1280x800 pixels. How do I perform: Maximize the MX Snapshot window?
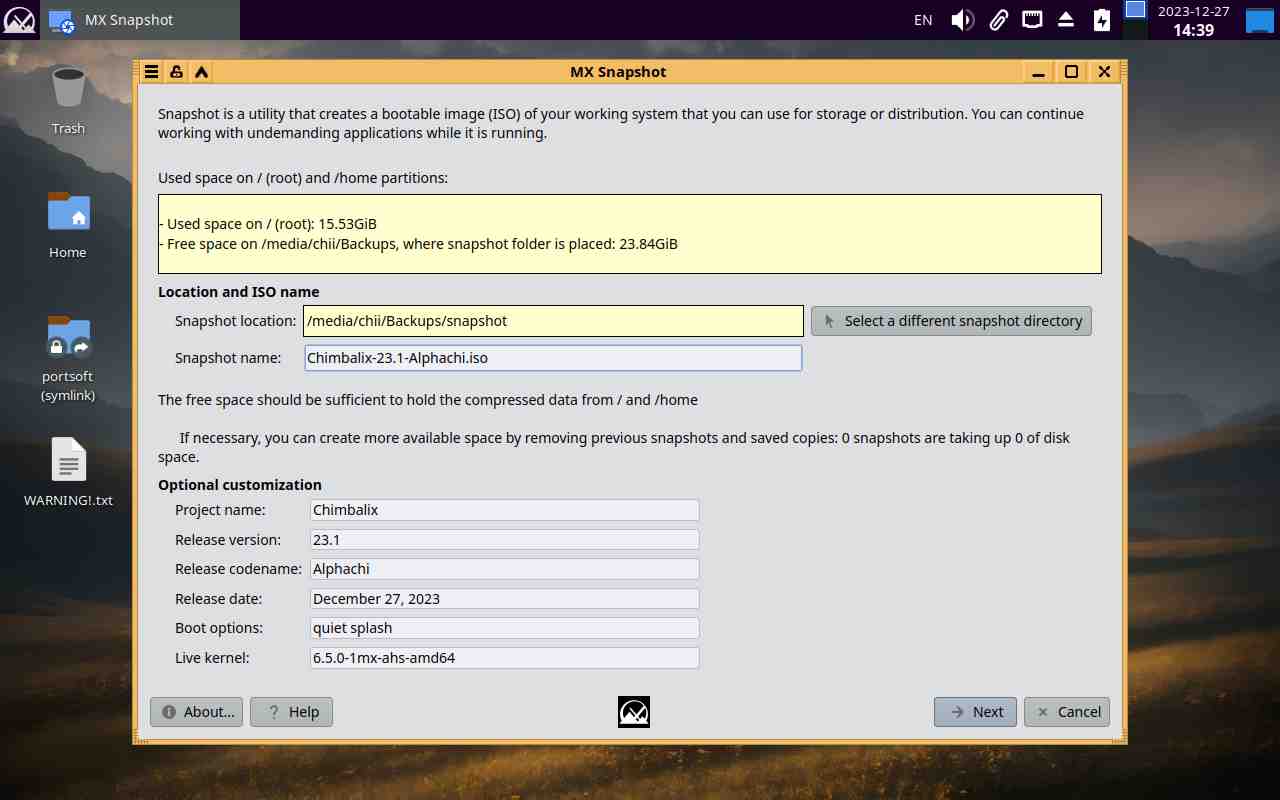point(1071,72)
